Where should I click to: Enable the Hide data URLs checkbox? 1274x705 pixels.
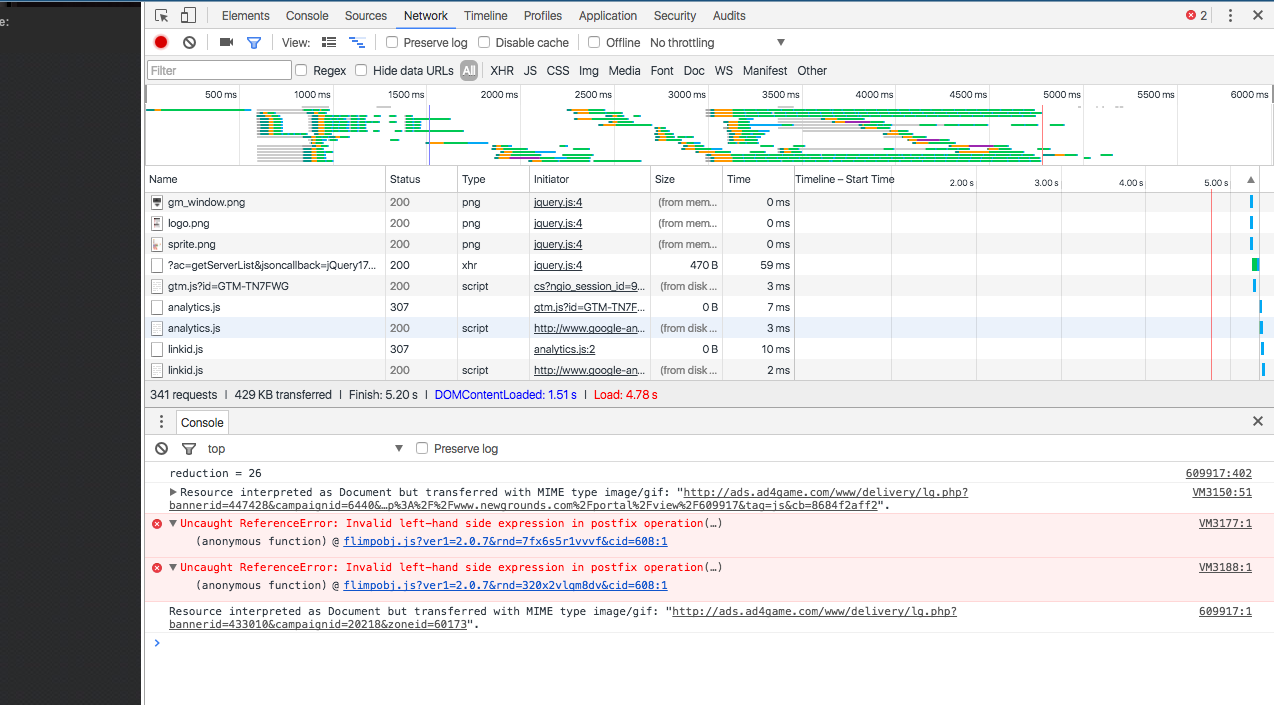coord(361,70)
